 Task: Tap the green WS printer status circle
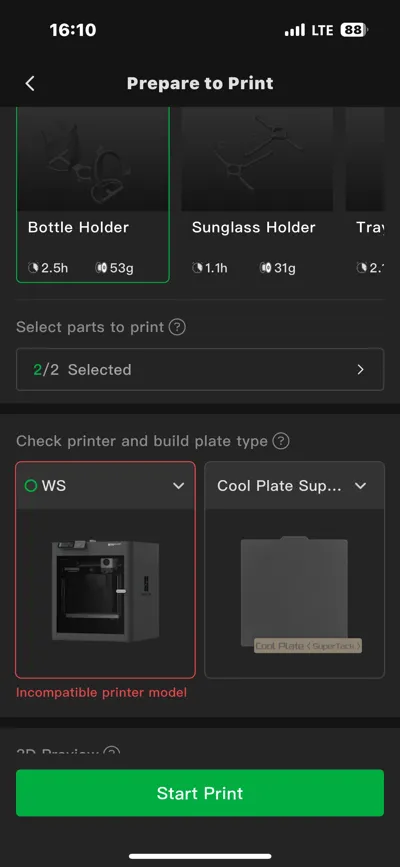31,485
